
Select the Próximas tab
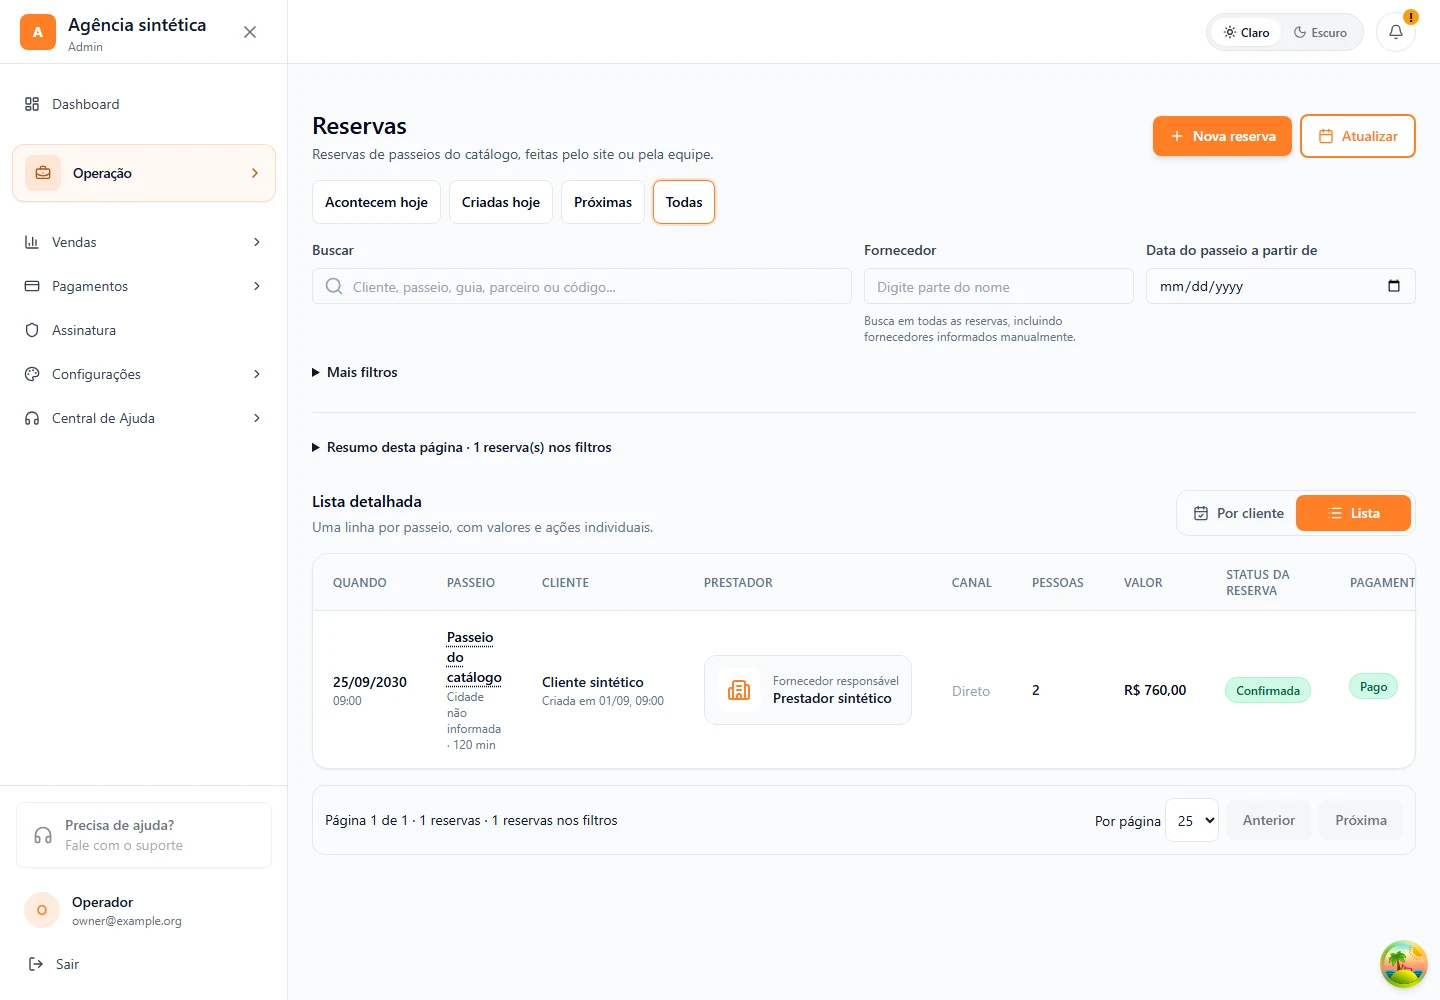pyautogui.click(x=603, y=202)
